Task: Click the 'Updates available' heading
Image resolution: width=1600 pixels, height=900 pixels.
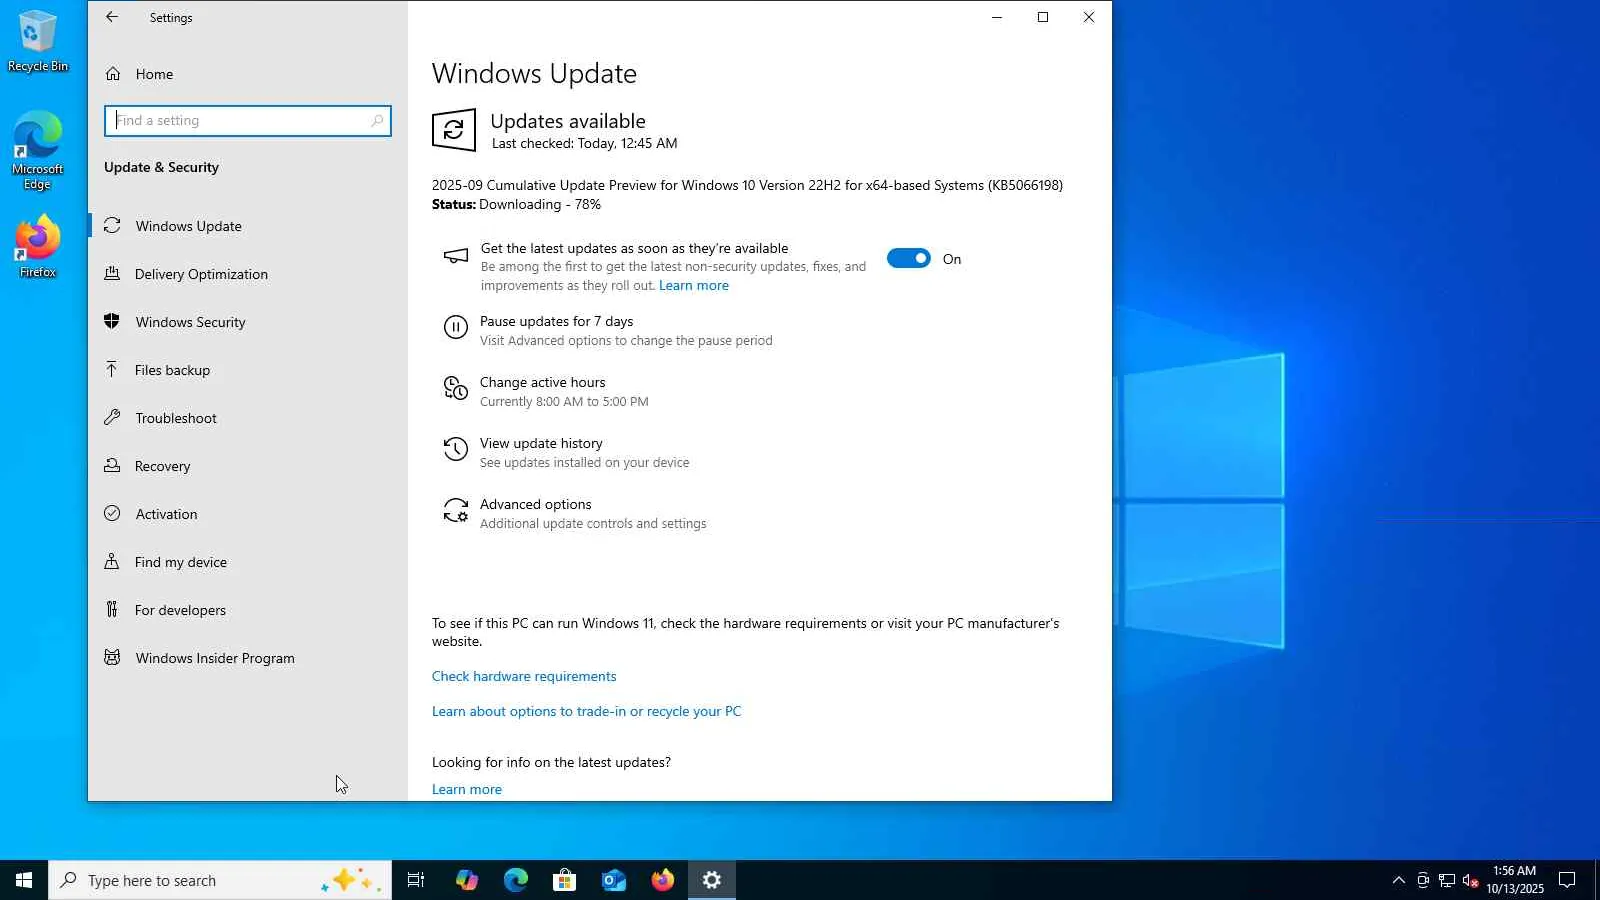Action: tap(568, 121)
